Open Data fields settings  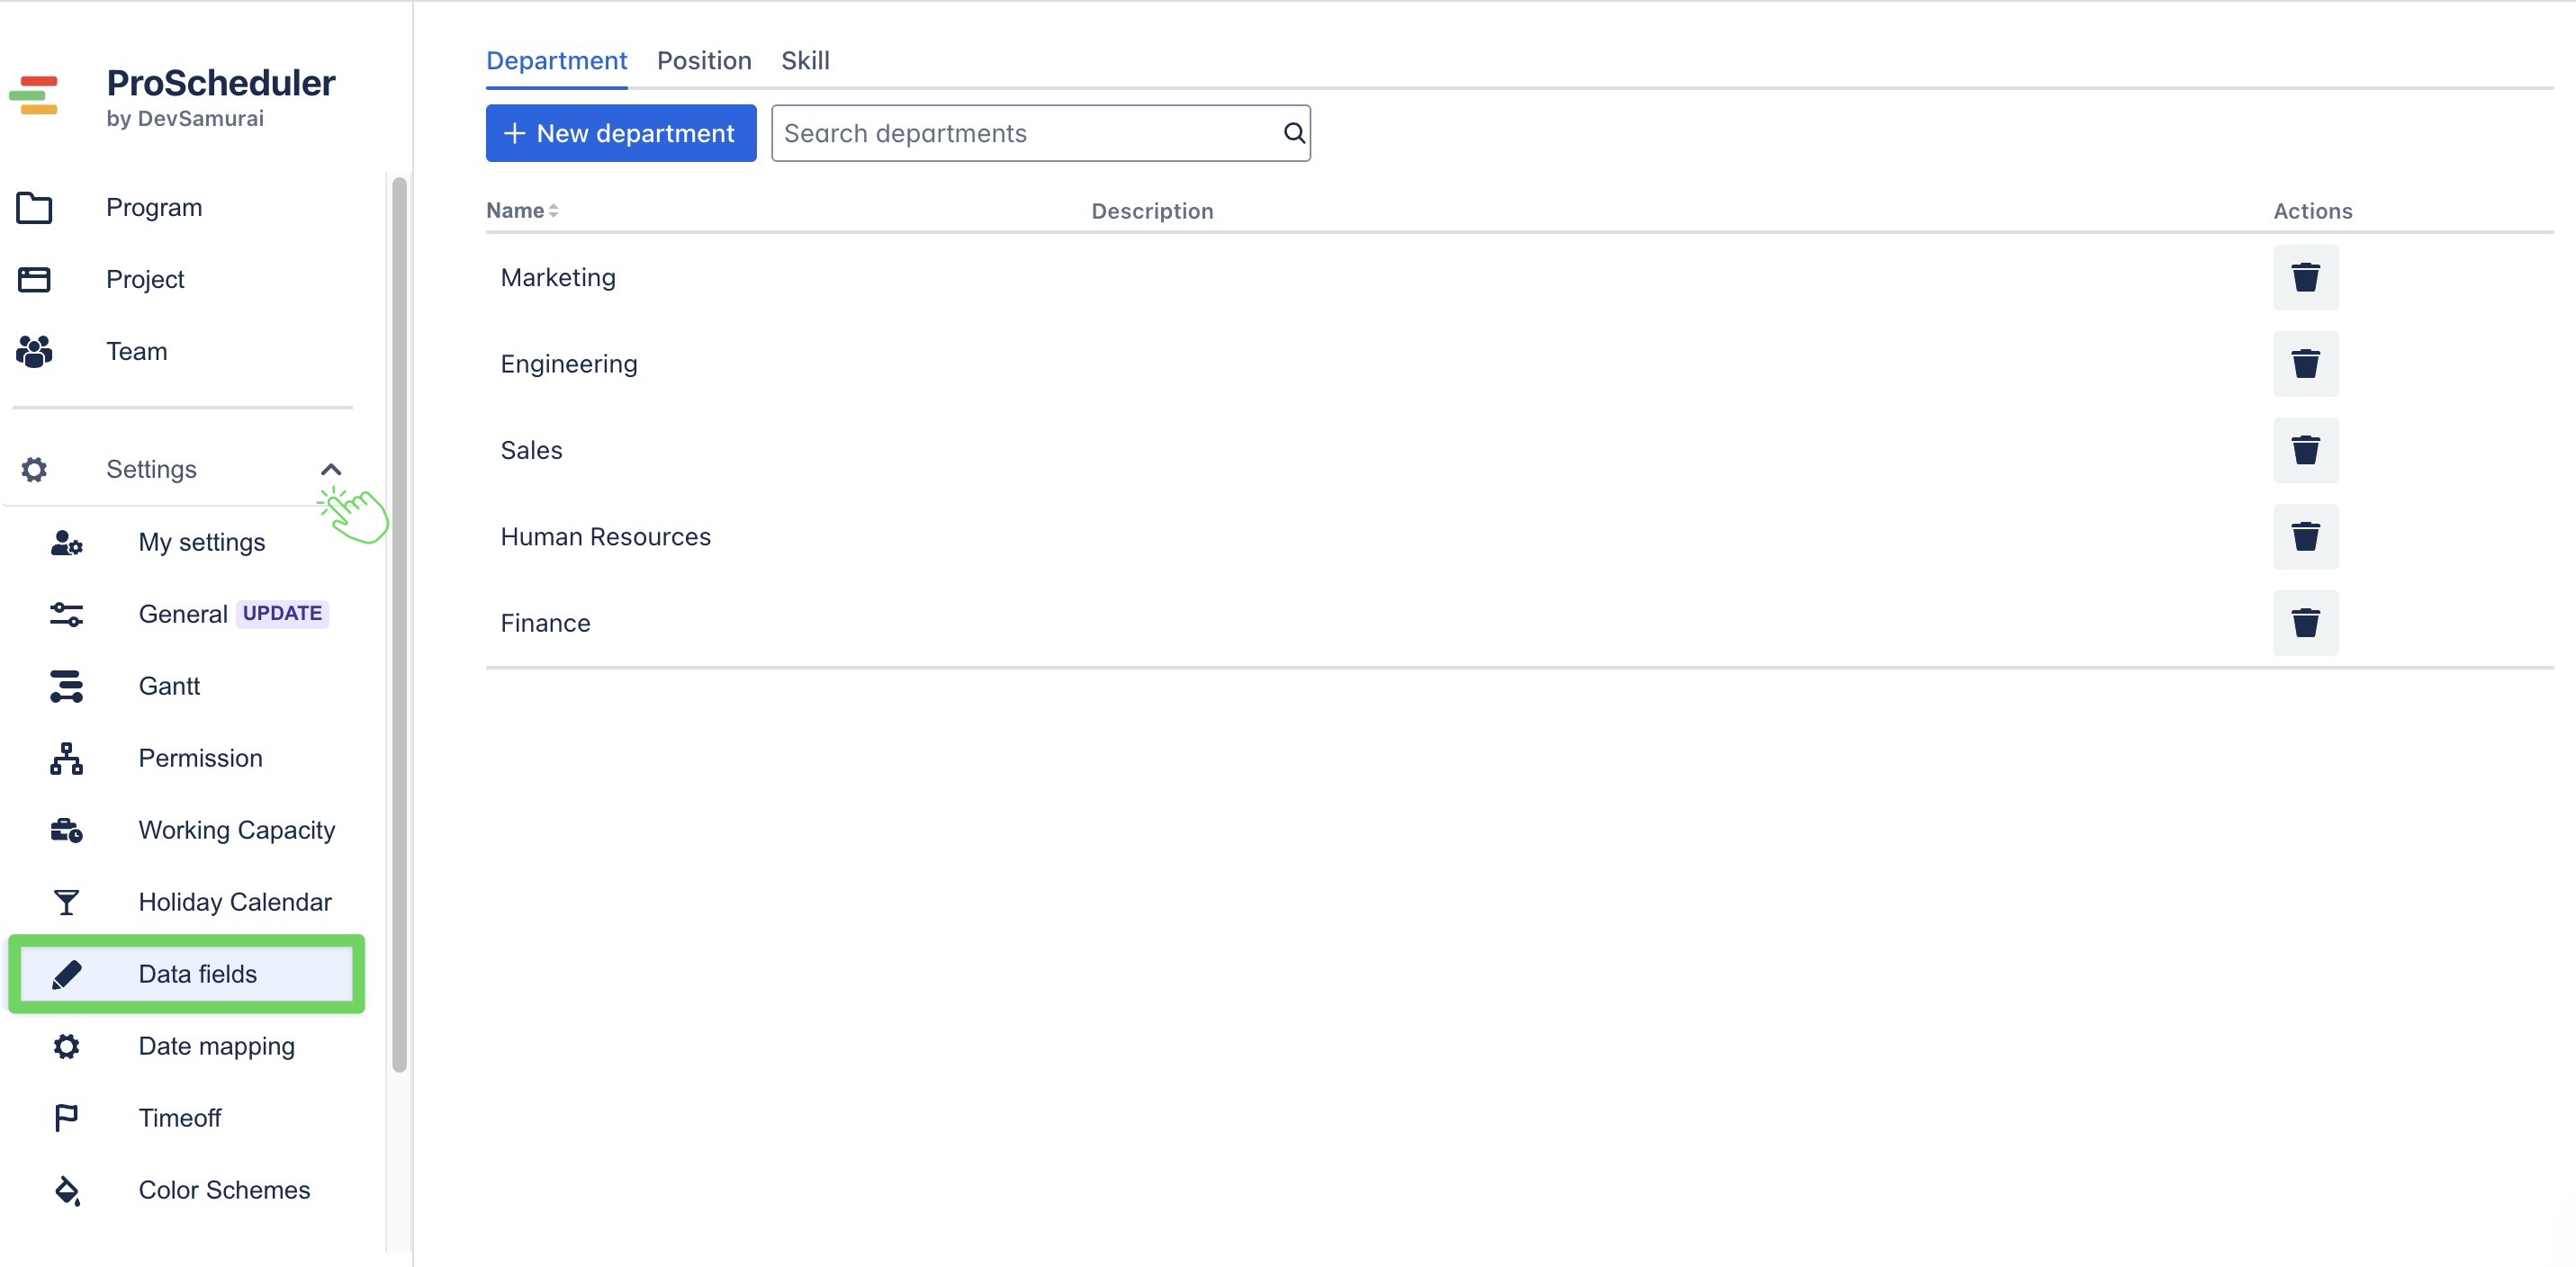[x=187, y=974]
